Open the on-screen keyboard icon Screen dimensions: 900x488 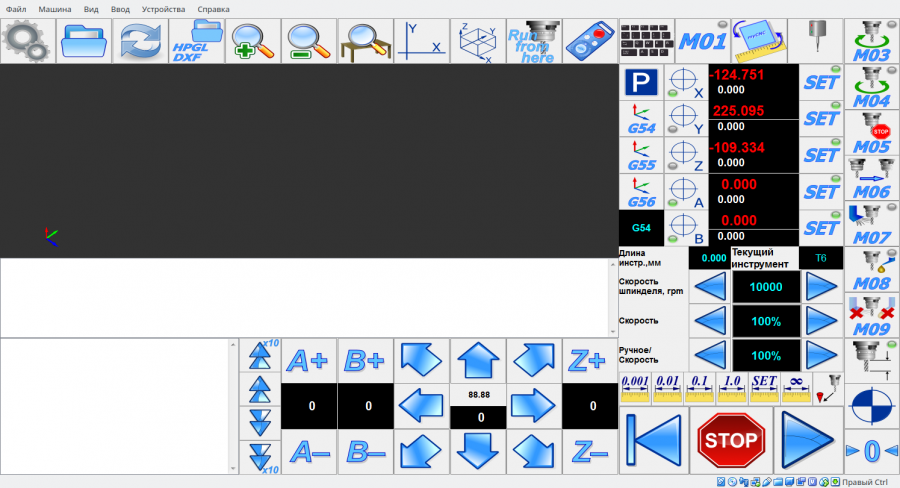point(647,41)
